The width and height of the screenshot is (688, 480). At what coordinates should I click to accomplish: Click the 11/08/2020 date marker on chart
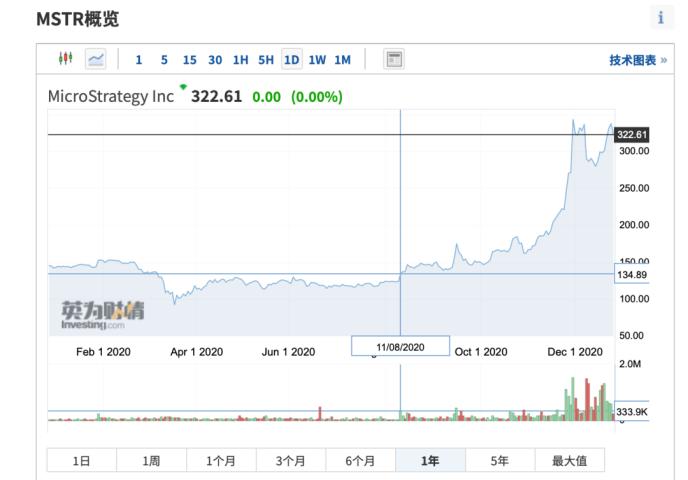coord(400,347)
